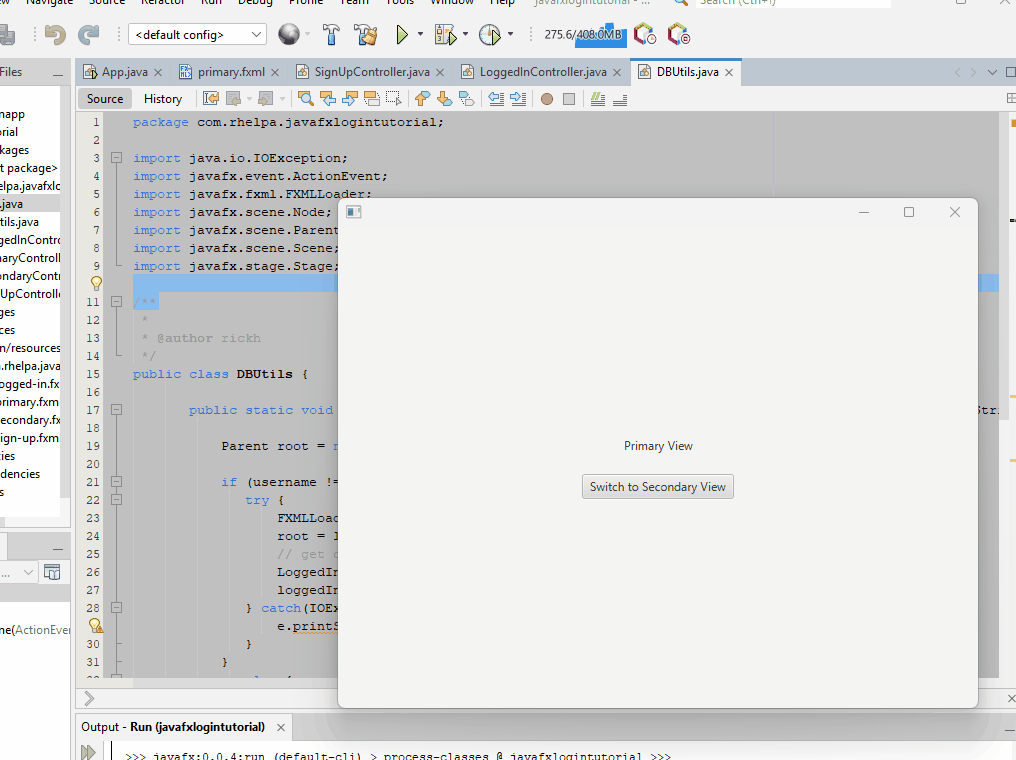1016x760 pixels.
Task: Click the first profiler hexagon icon with clock
Action: (x=645, y=34)
